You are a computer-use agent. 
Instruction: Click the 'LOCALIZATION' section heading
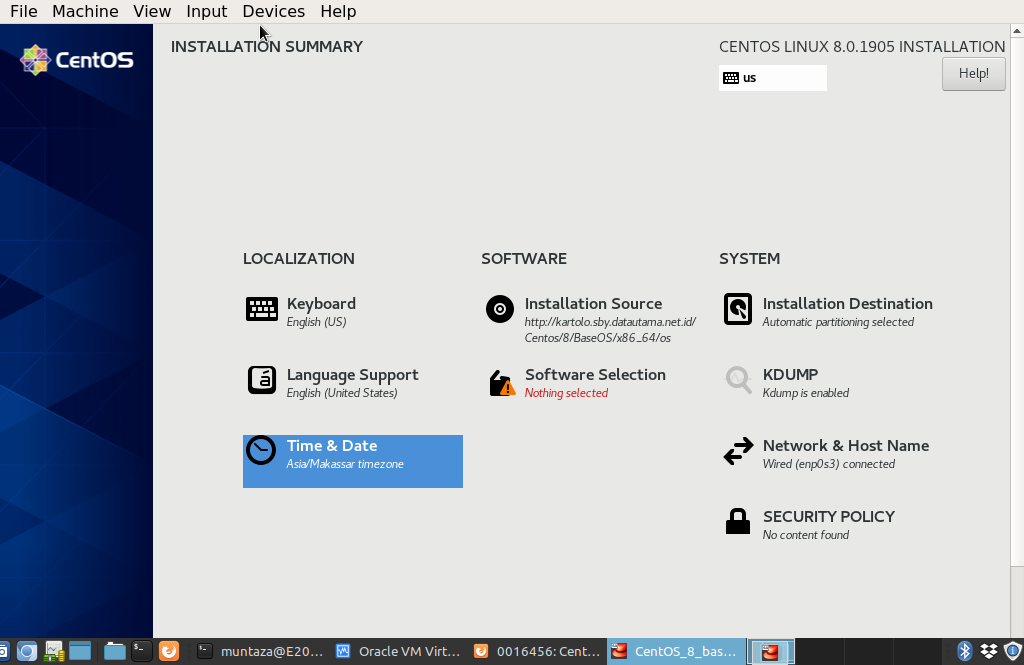point(299,259)
